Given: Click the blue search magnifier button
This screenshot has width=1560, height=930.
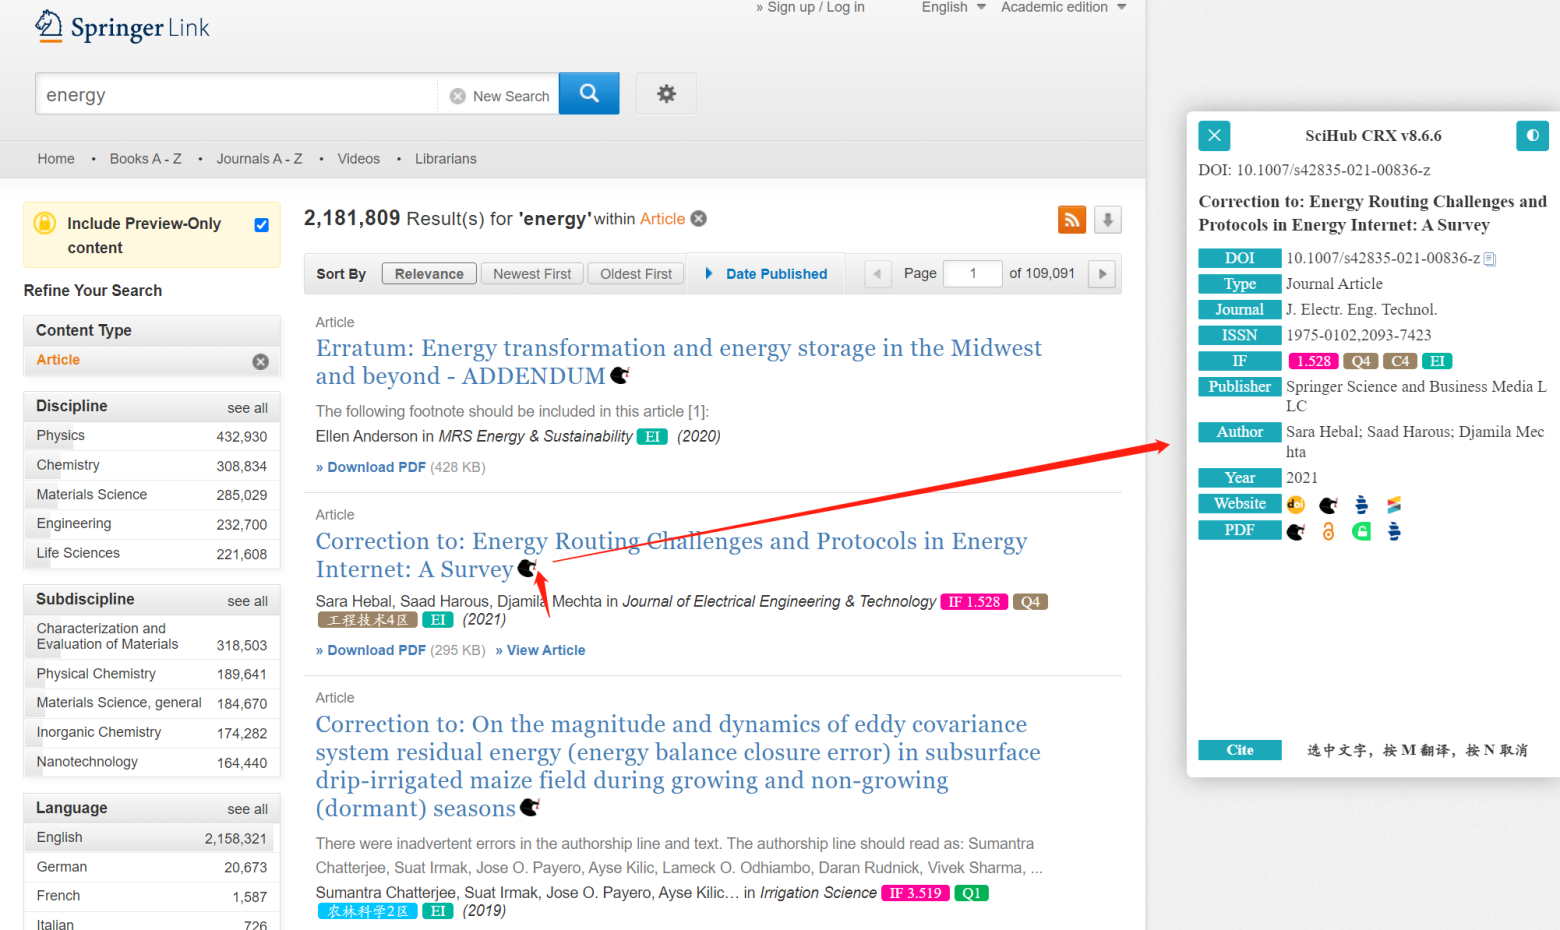Looking at the screenshot, I should pos(589,93).
